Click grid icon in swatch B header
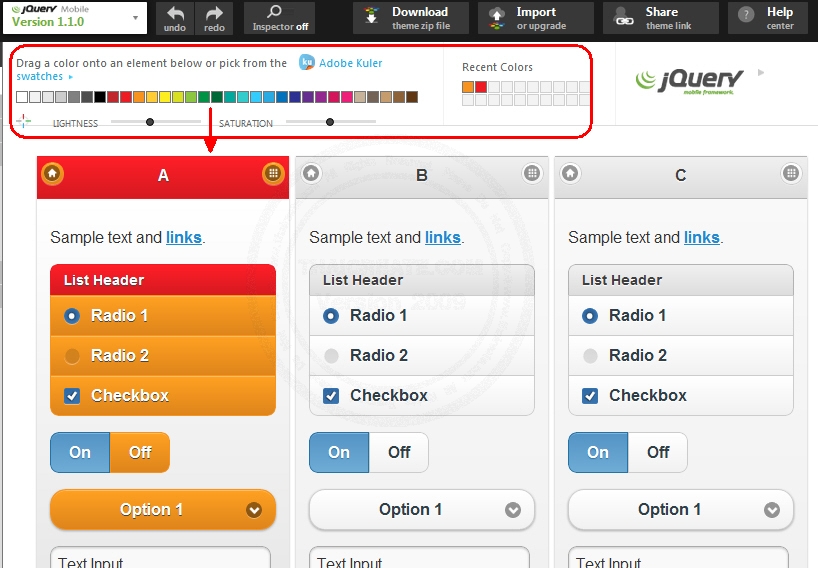This screenshot has height=568, width=818. point(532,173)
